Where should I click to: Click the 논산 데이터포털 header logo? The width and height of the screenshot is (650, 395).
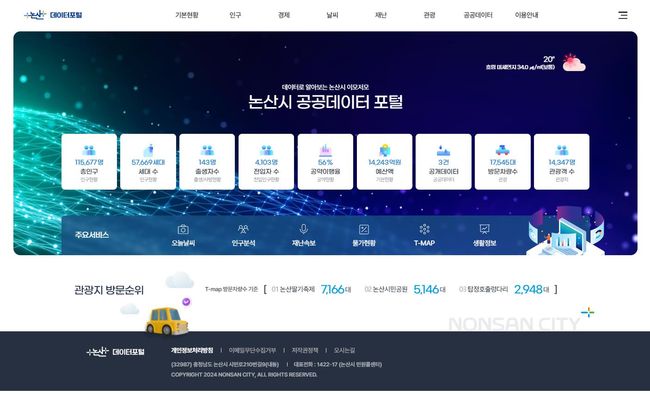click(53, 15)
